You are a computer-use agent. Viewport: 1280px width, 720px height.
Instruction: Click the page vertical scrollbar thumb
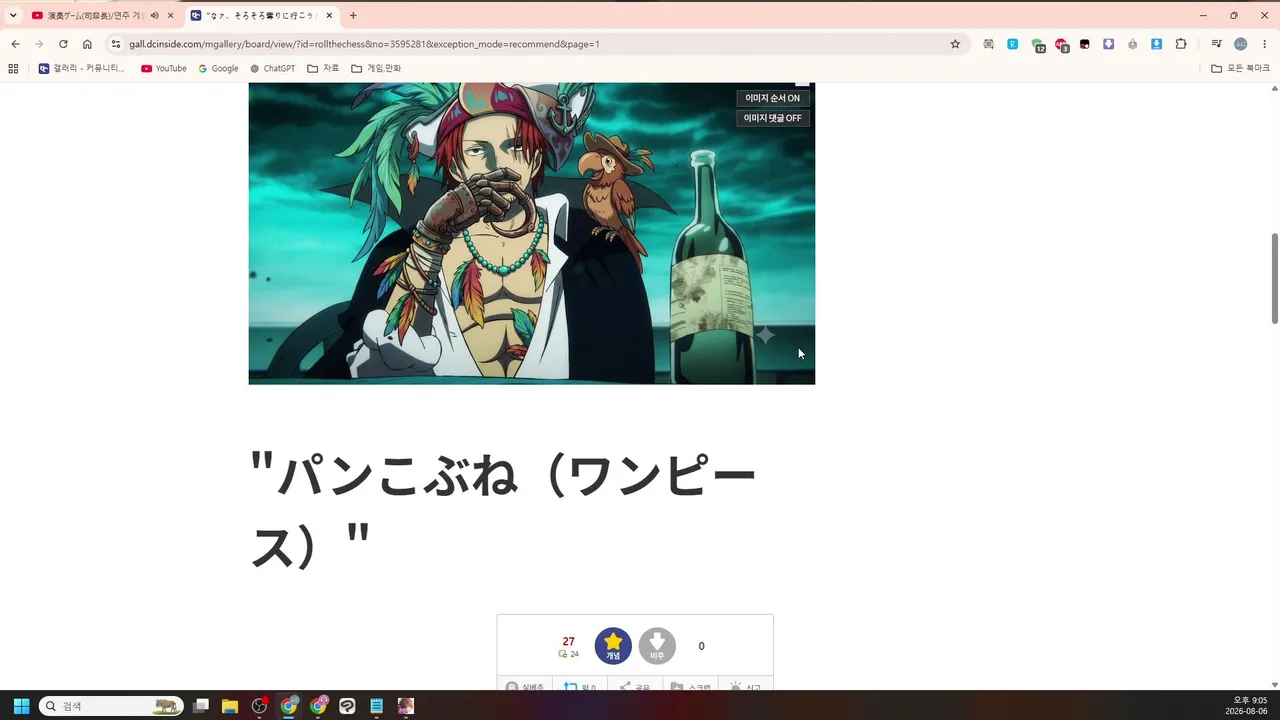pos(1275,278)
